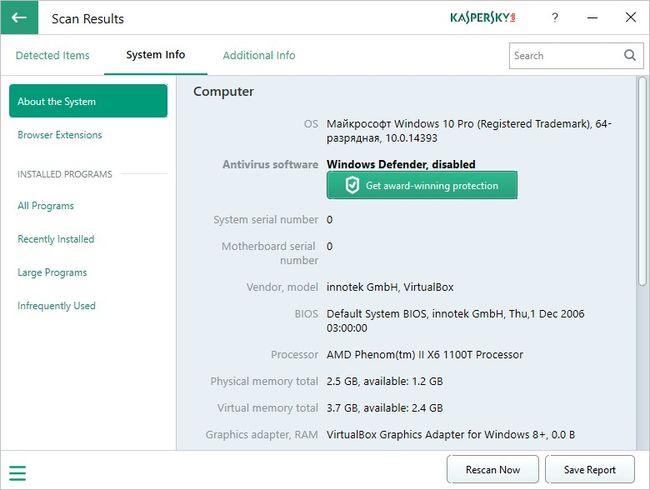Click 'AMD Phenom(tm) II X6 1100T Processor' value

click(424, 354)
